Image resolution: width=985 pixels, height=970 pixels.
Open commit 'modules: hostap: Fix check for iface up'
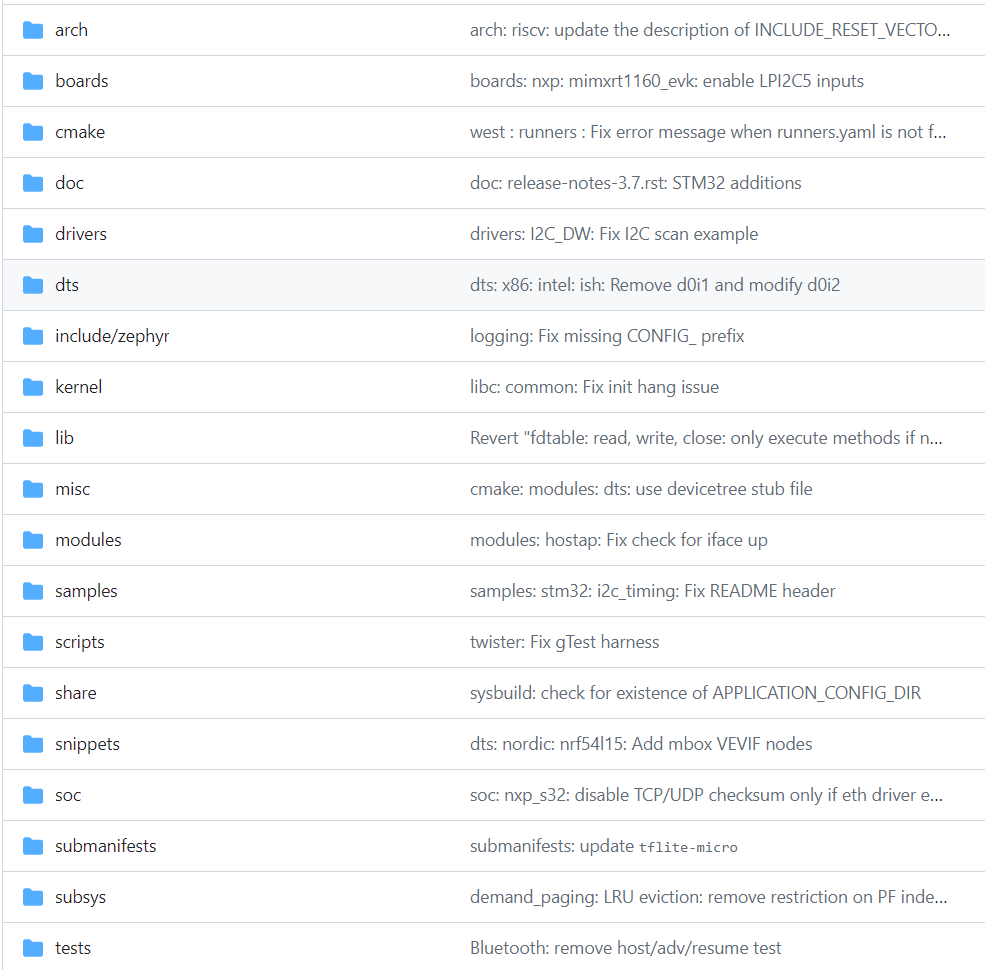tap(619, 540)
